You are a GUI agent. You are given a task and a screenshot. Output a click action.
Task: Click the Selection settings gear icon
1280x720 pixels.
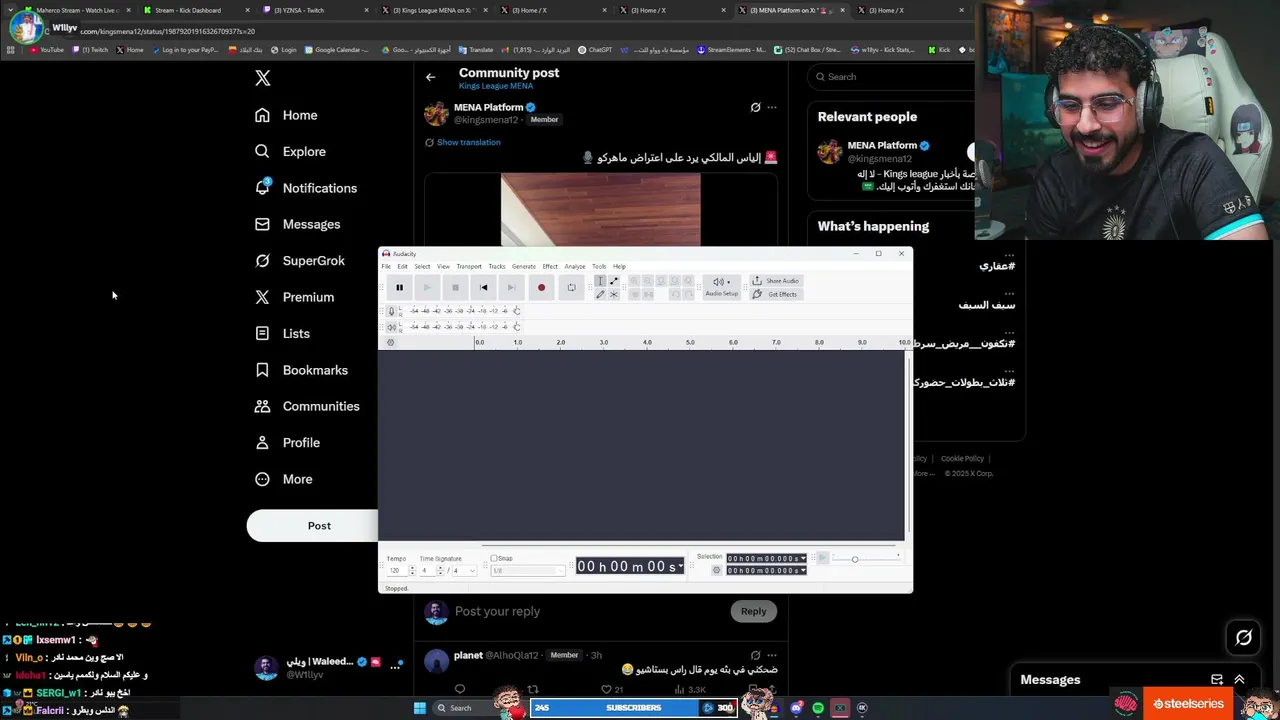(x=716, y=570)
